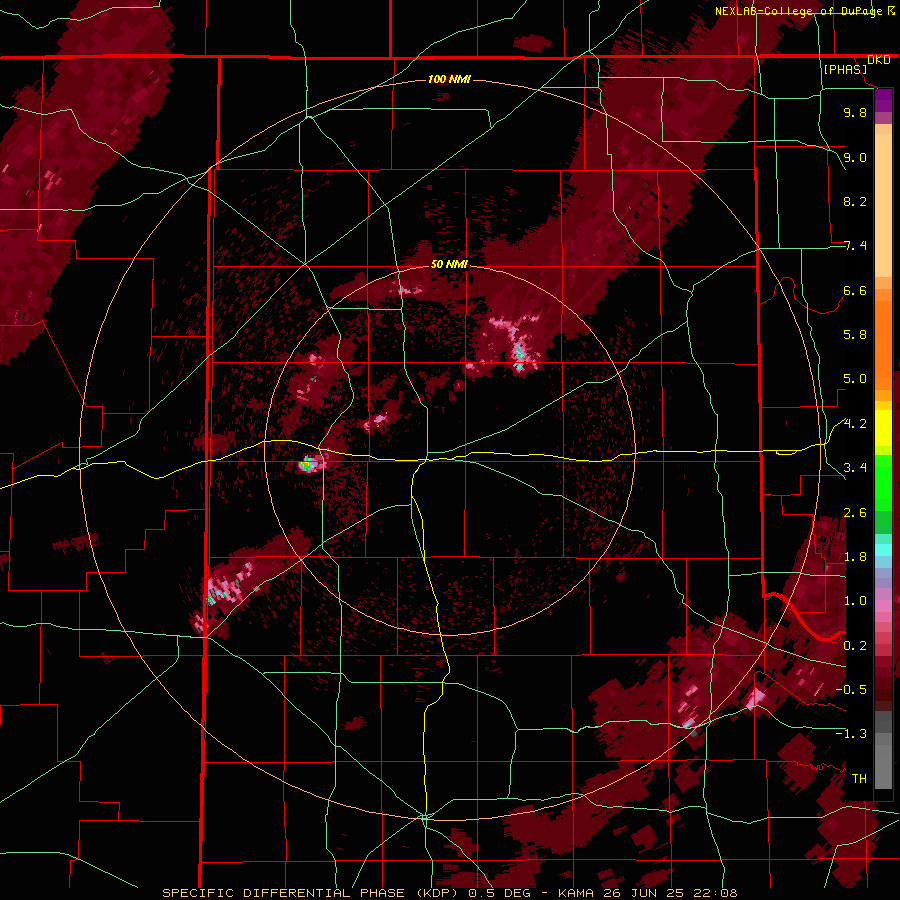Click the 8.2 scale value
This screenshot has width=900, height=900.
click(x=855, y=201)
